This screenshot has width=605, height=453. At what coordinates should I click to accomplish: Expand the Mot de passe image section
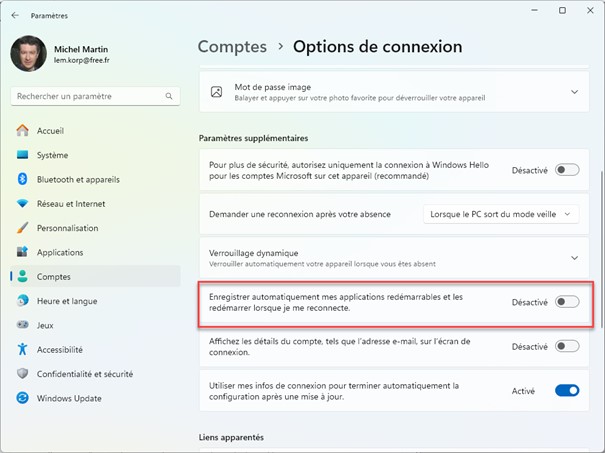574,92
